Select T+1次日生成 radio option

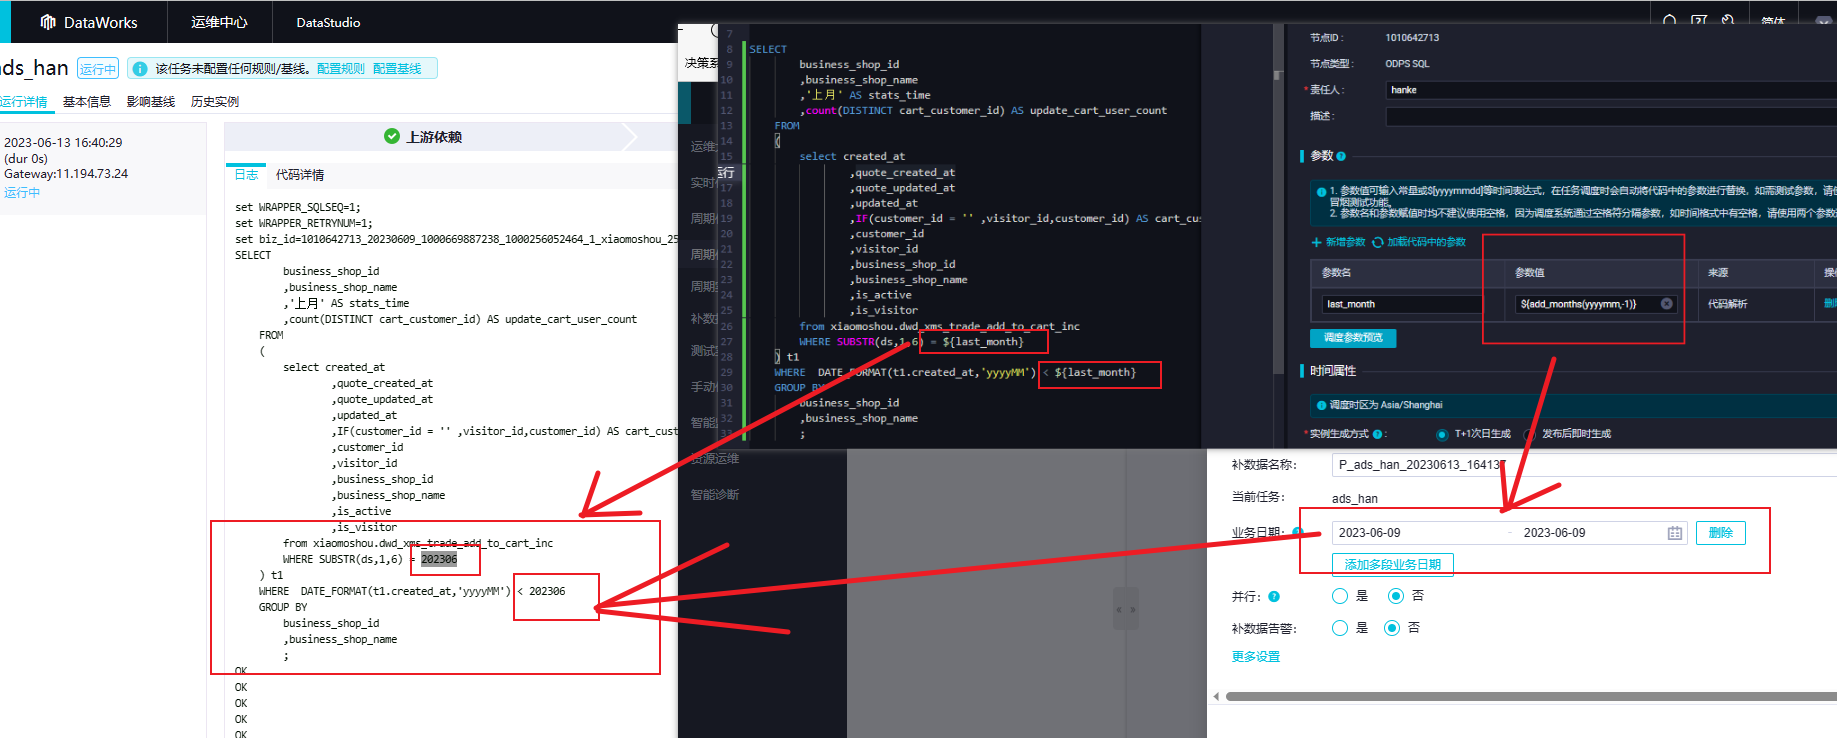tap(1441, 434)
